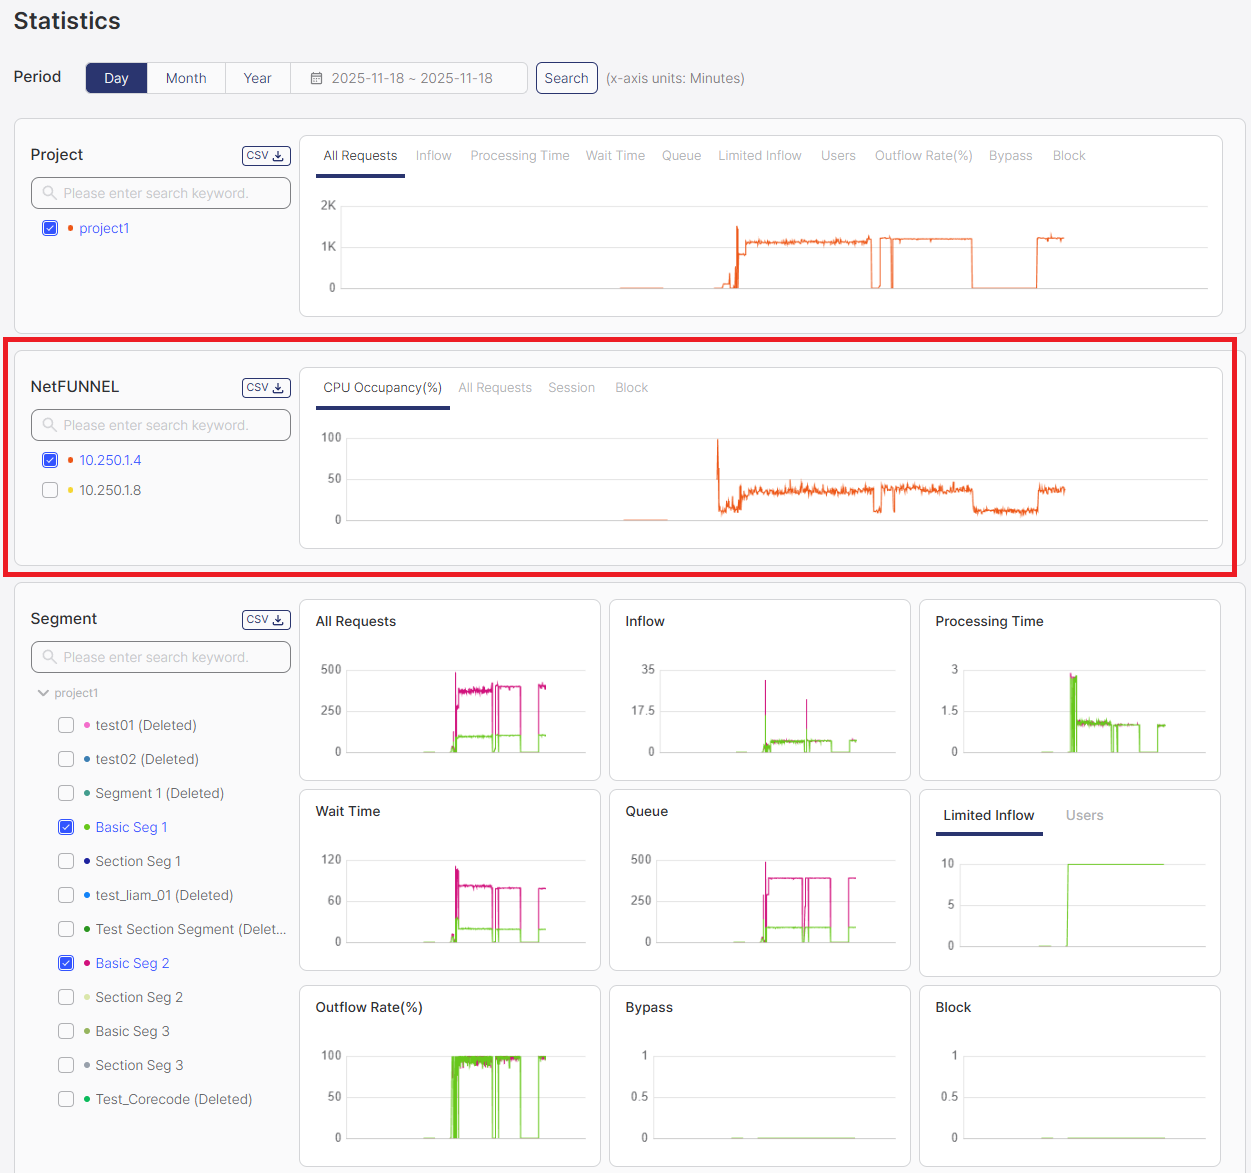Open the date range 2025-11-18 picker
The image size is (1251, 1173).
(408, 77)
